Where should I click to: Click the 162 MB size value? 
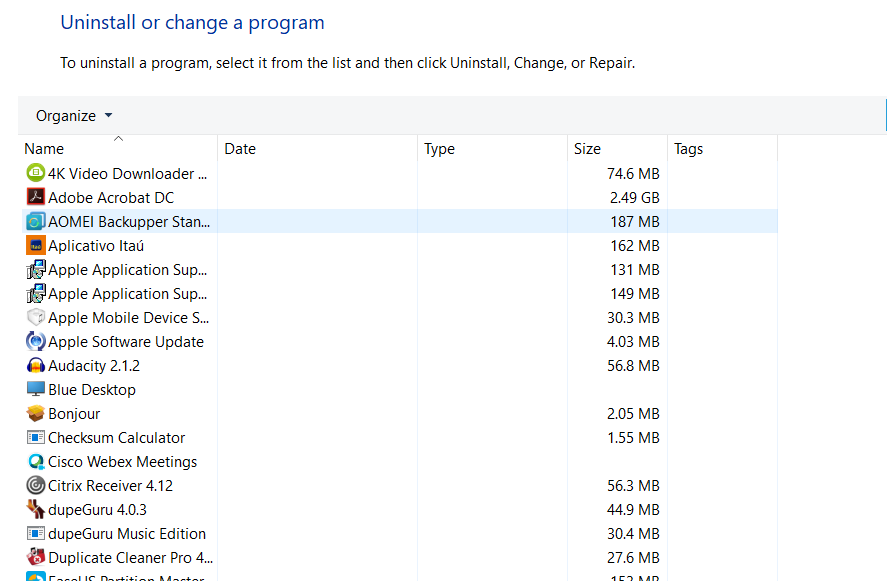coord(635,246)
